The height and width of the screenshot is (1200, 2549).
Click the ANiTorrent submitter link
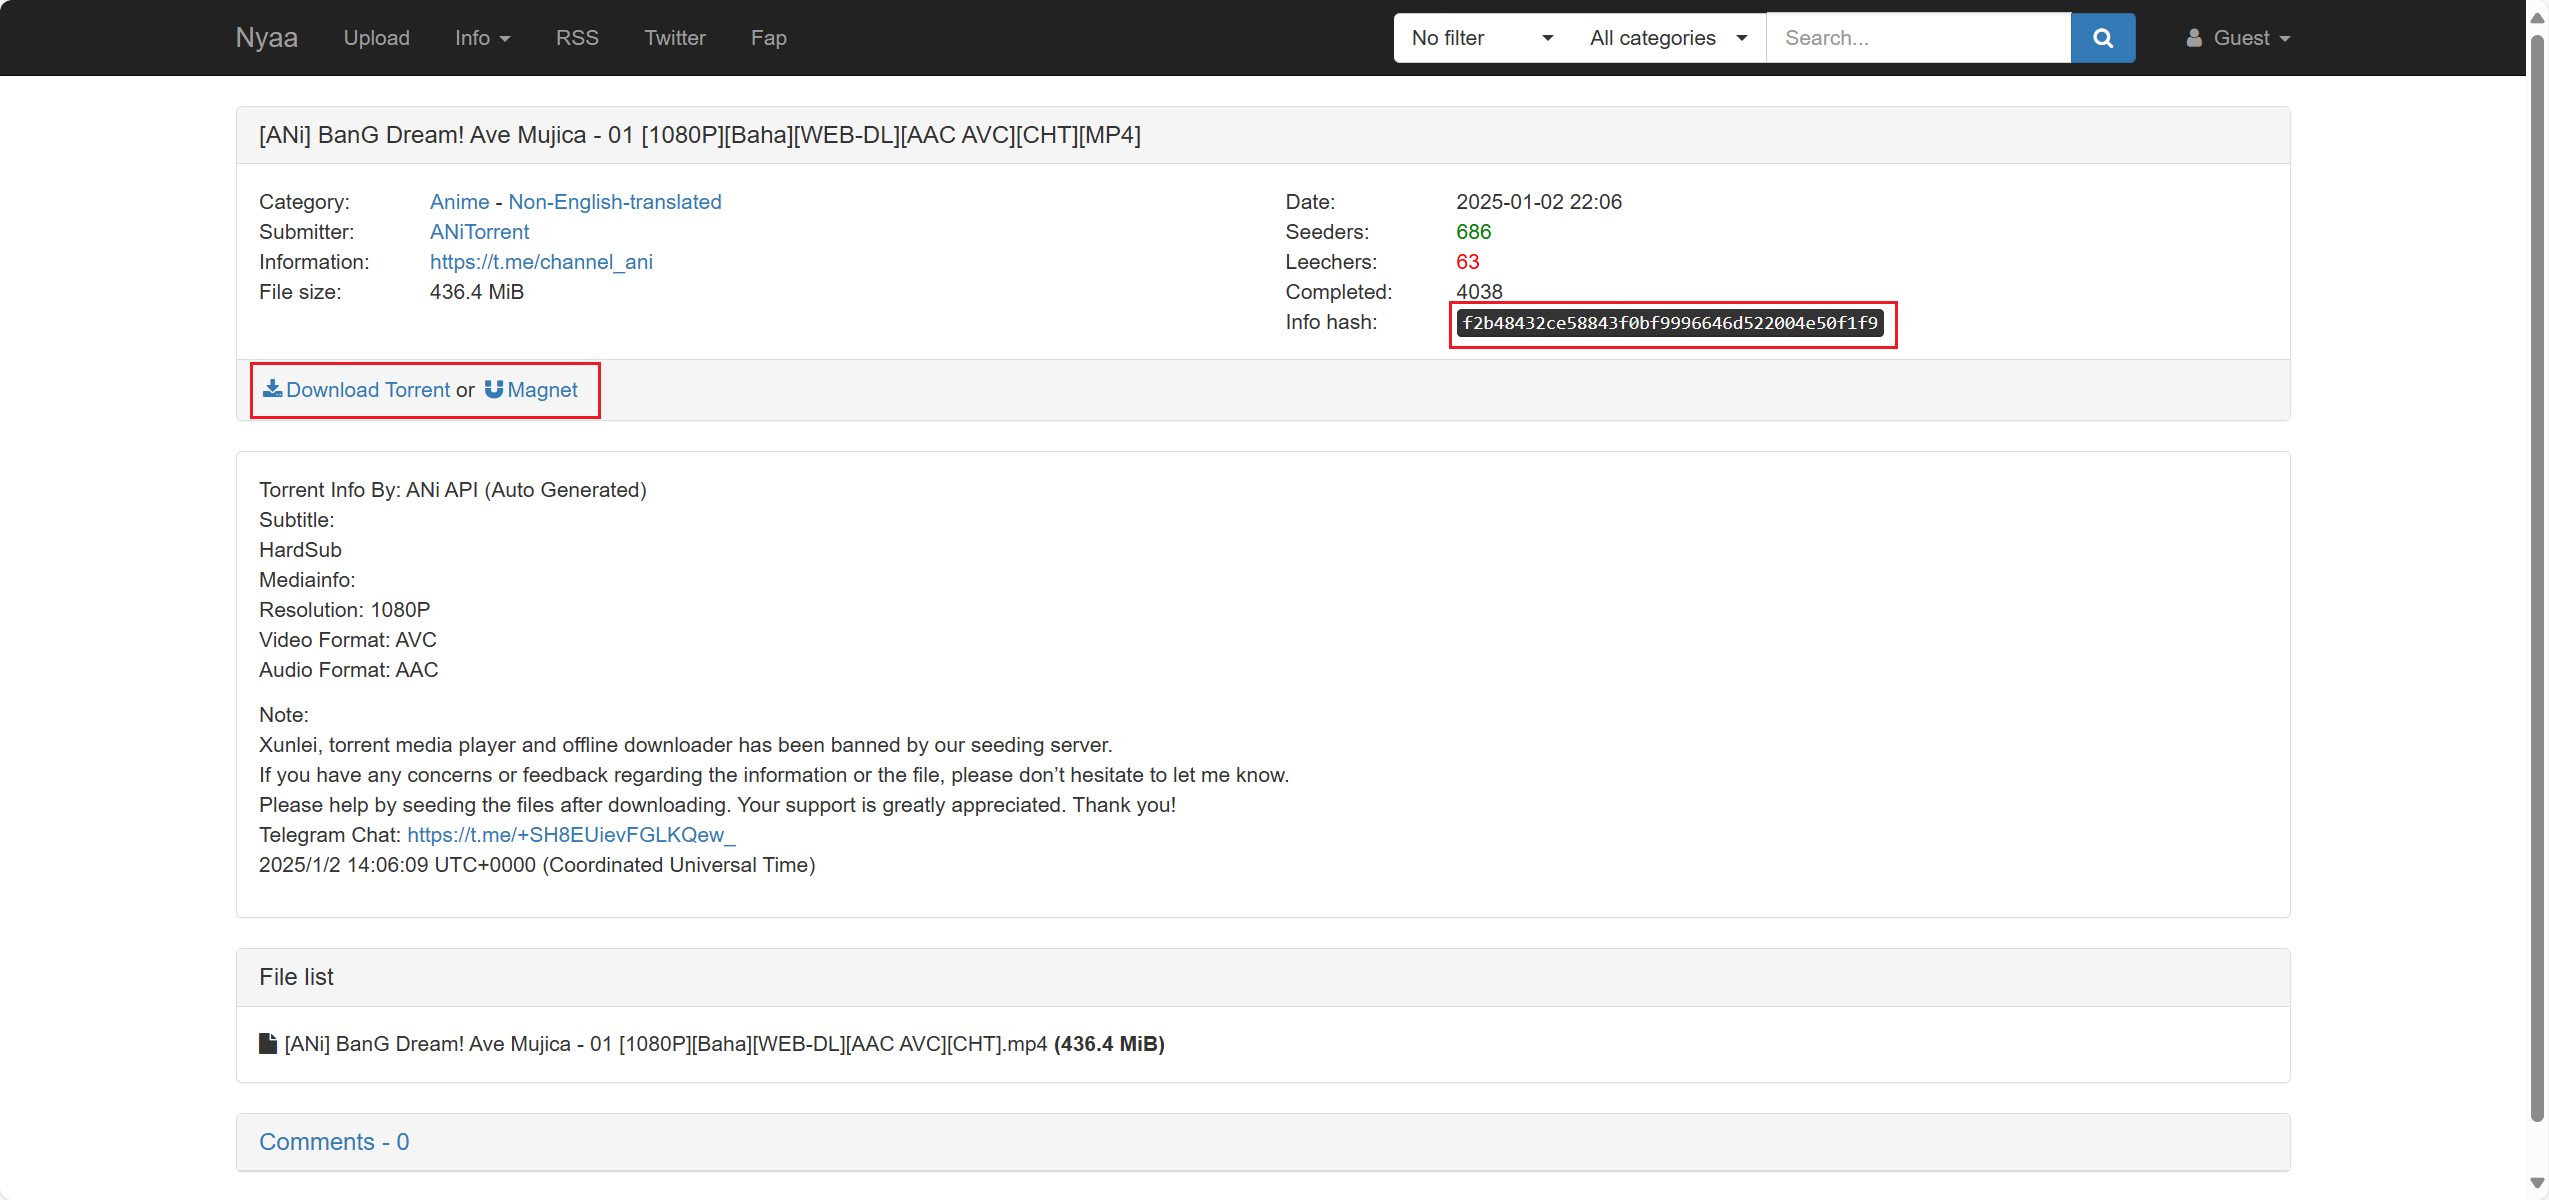tap(478, 231)
